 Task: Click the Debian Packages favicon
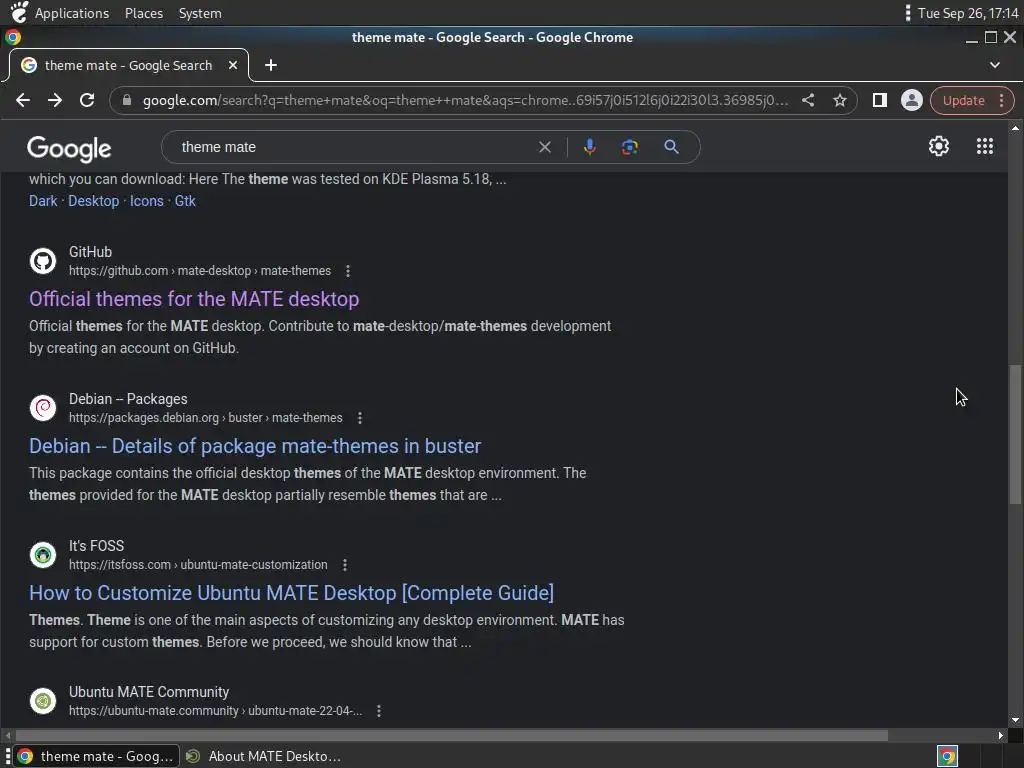tap(43, 408)
